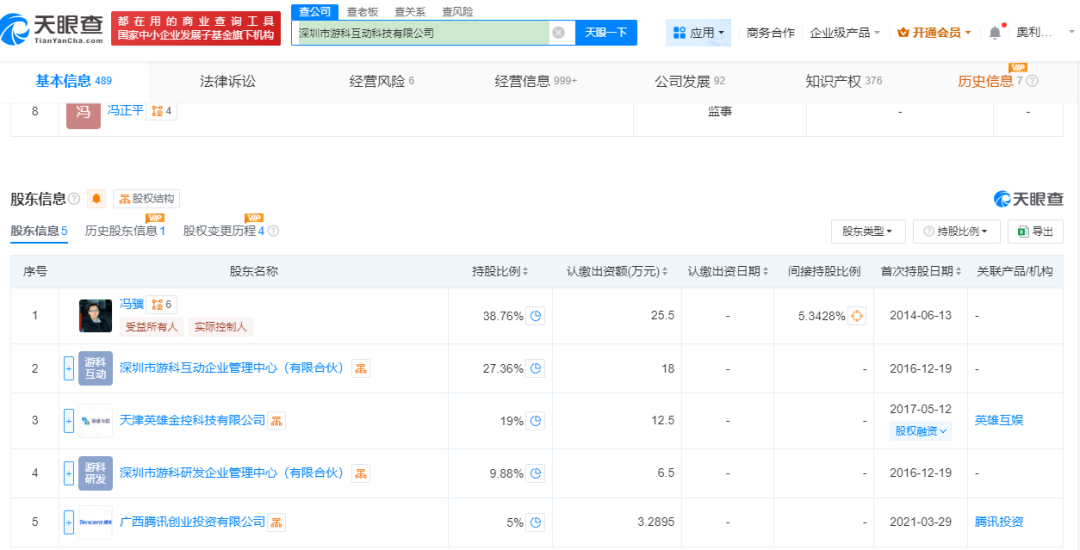The width and height of the screenshot is (1080, 550).
Task: Click the company name search input field
Action: (420, 33)
